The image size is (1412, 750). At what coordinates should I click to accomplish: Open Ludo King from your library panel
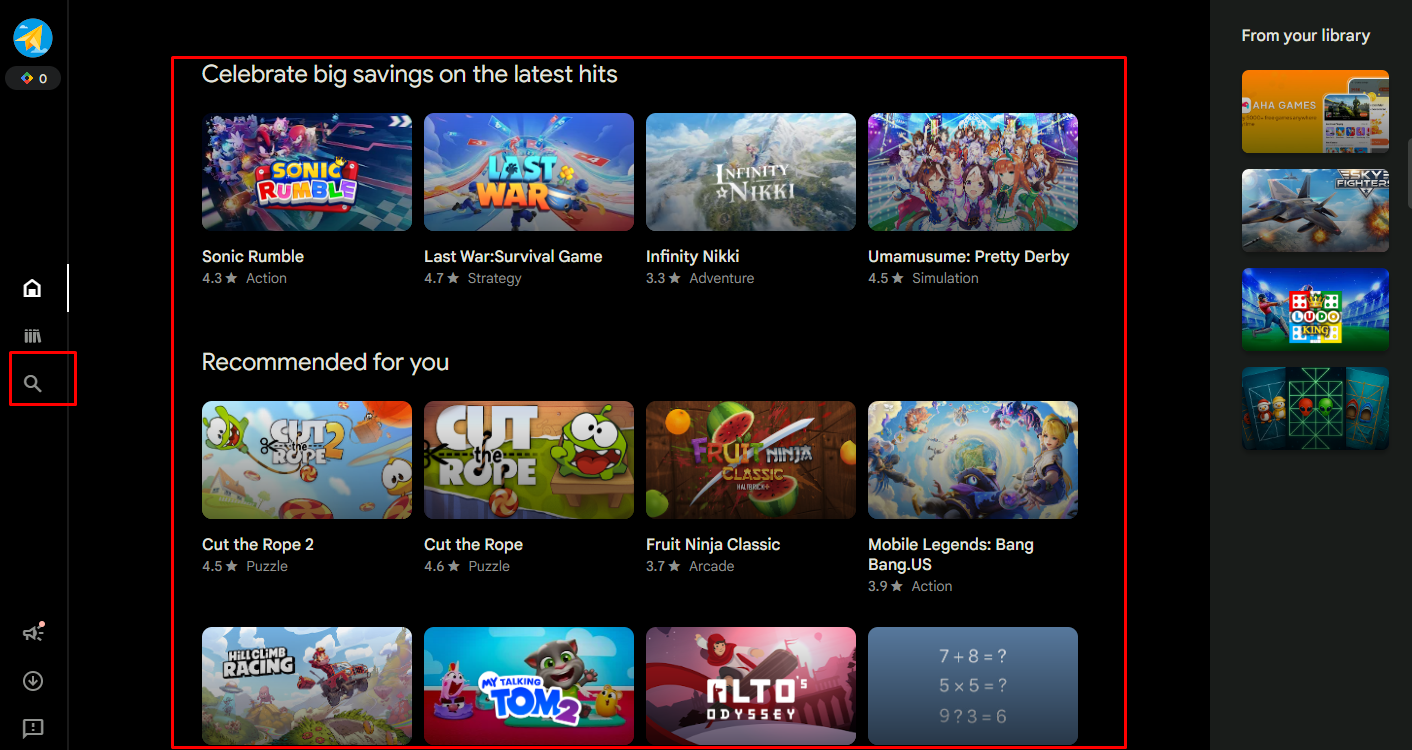1314,309
